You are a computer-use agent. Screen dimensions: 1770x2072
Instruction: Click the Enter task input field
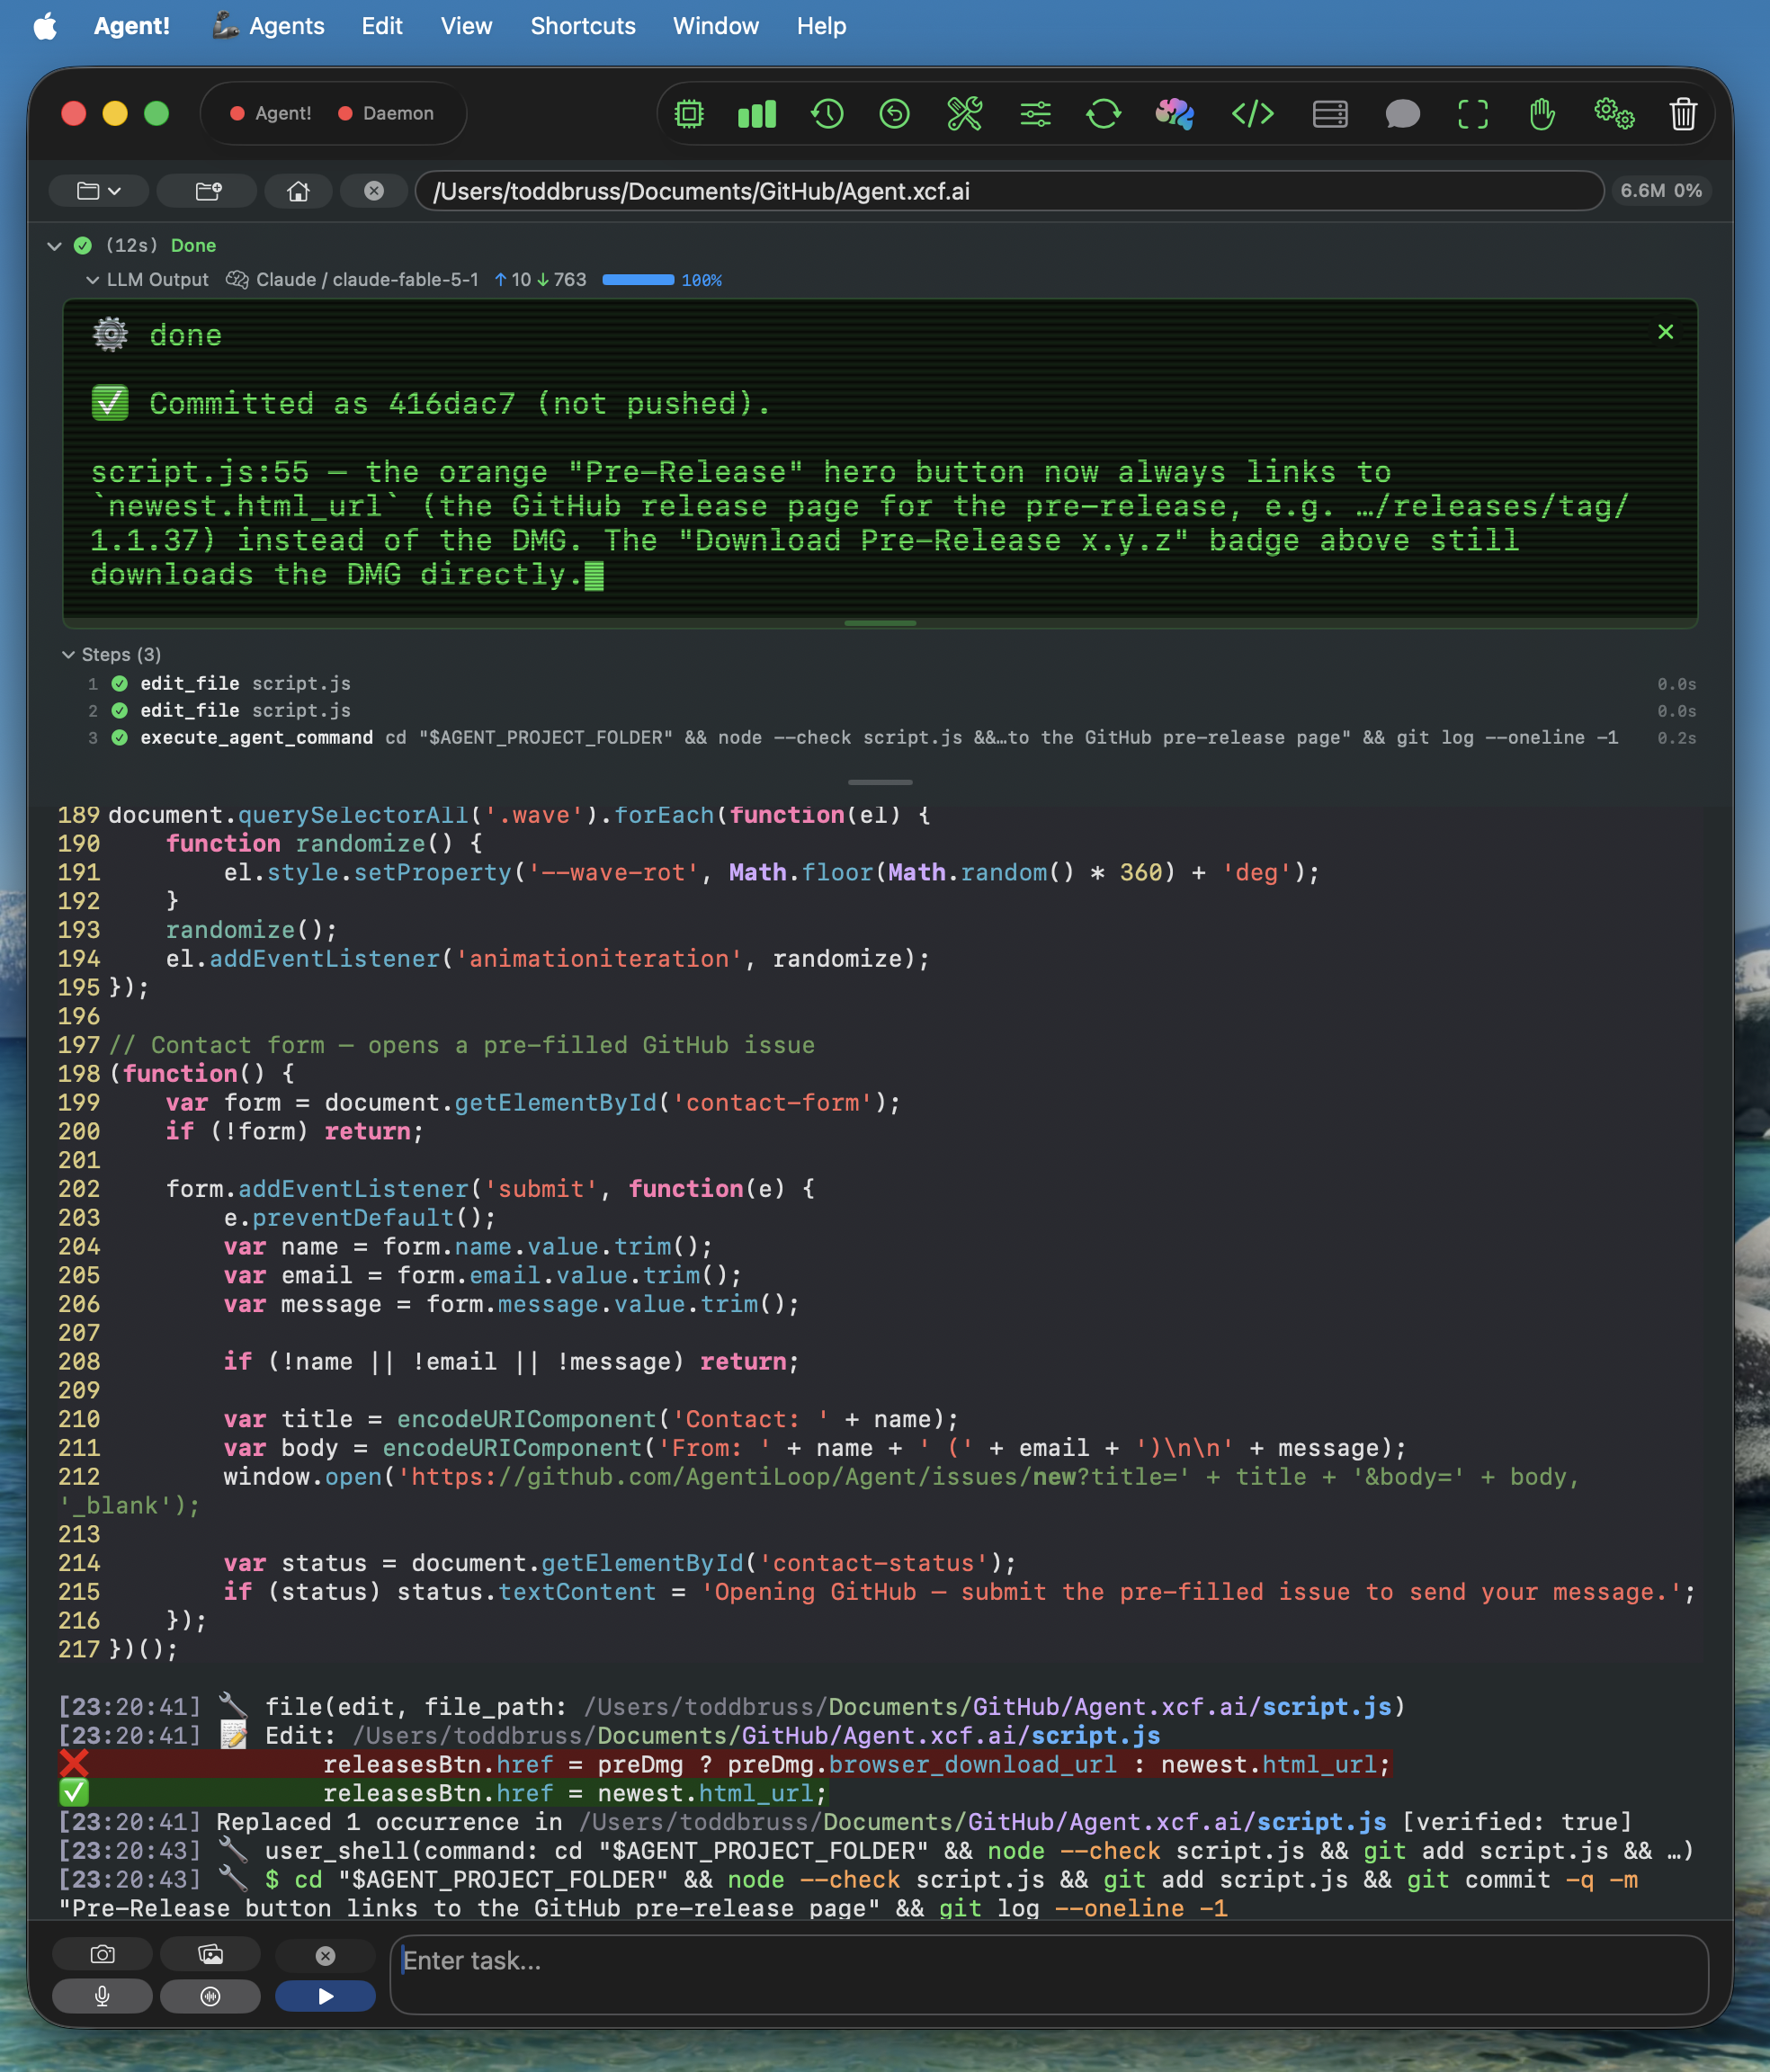[x=1048, y=1975]
